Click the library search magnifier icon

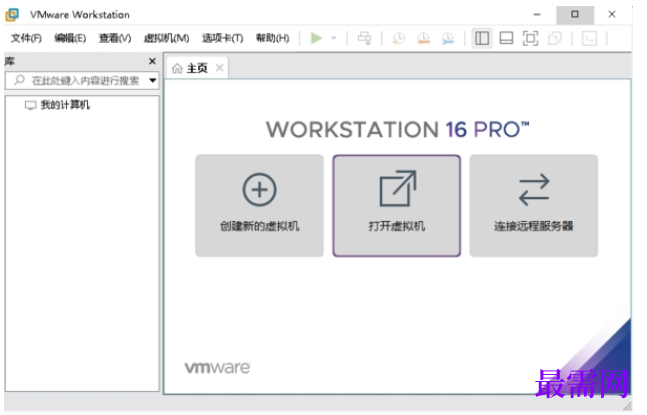point(19,81)
